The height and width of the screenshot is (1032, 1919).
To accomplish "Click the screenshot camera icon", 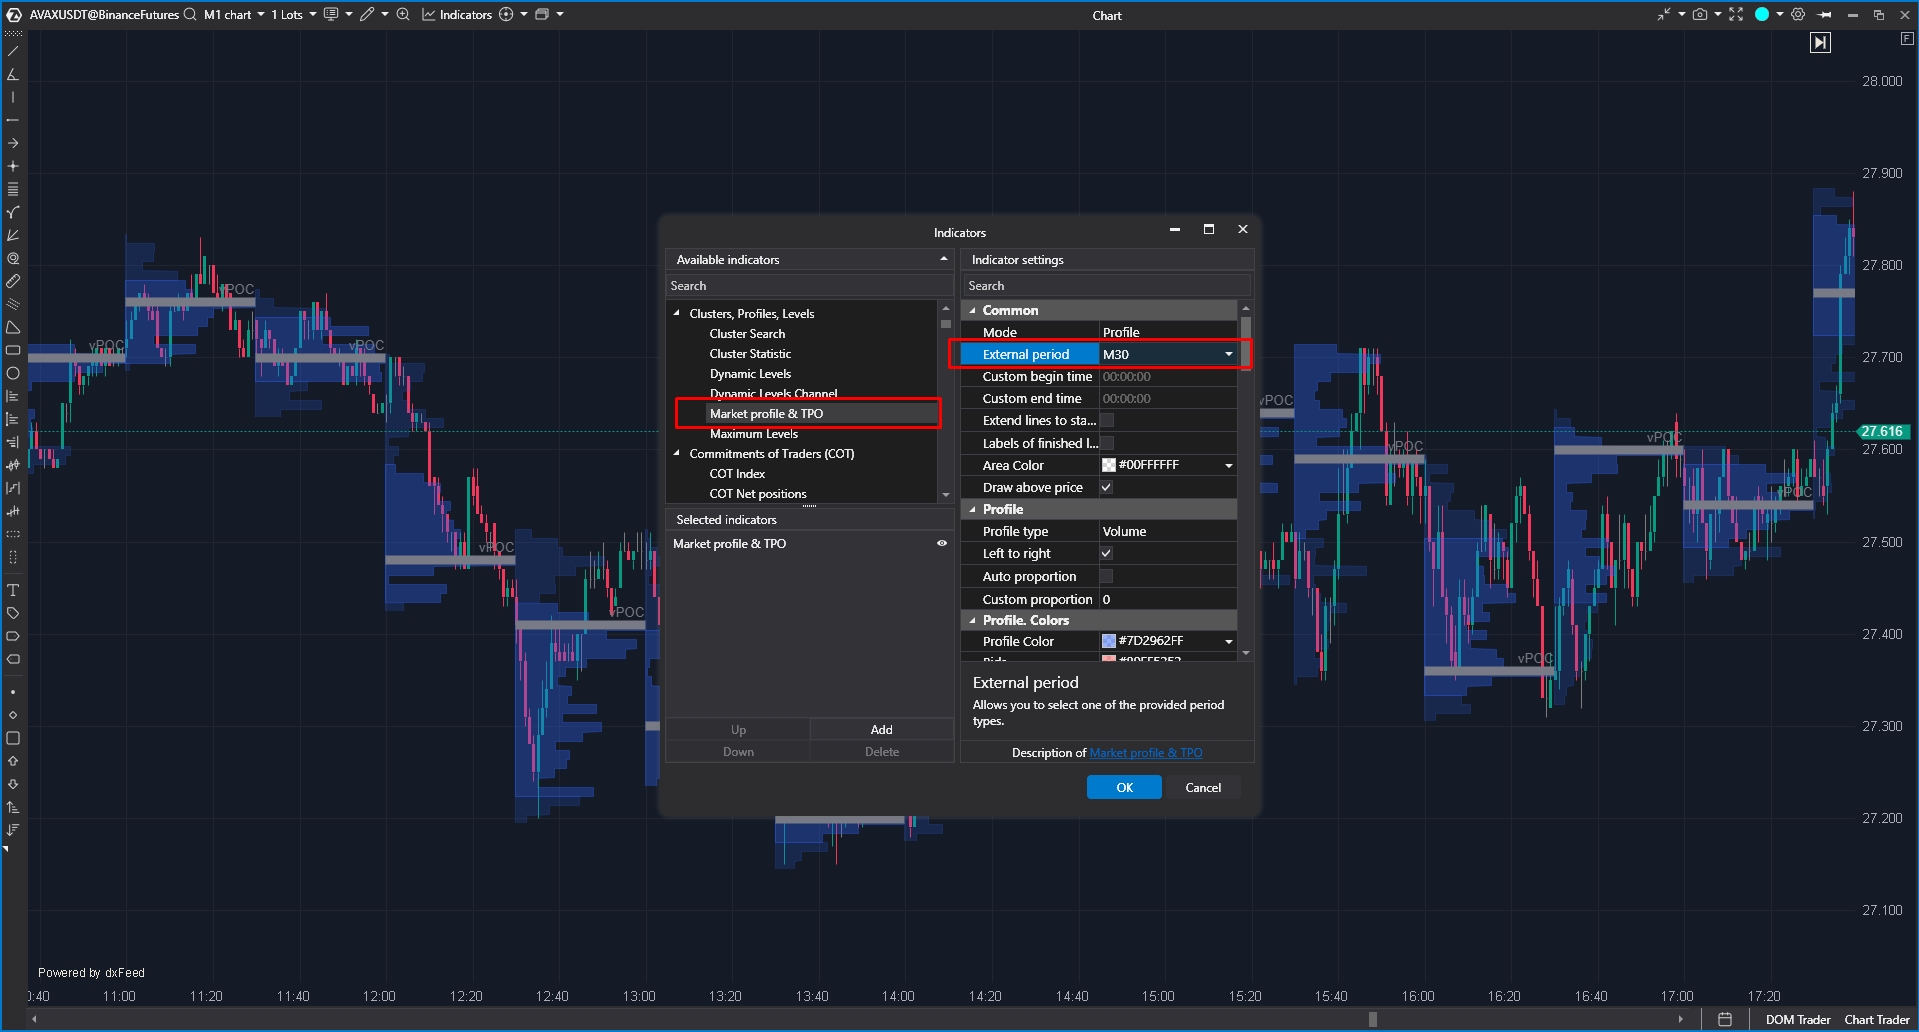I will [1699, 14].
